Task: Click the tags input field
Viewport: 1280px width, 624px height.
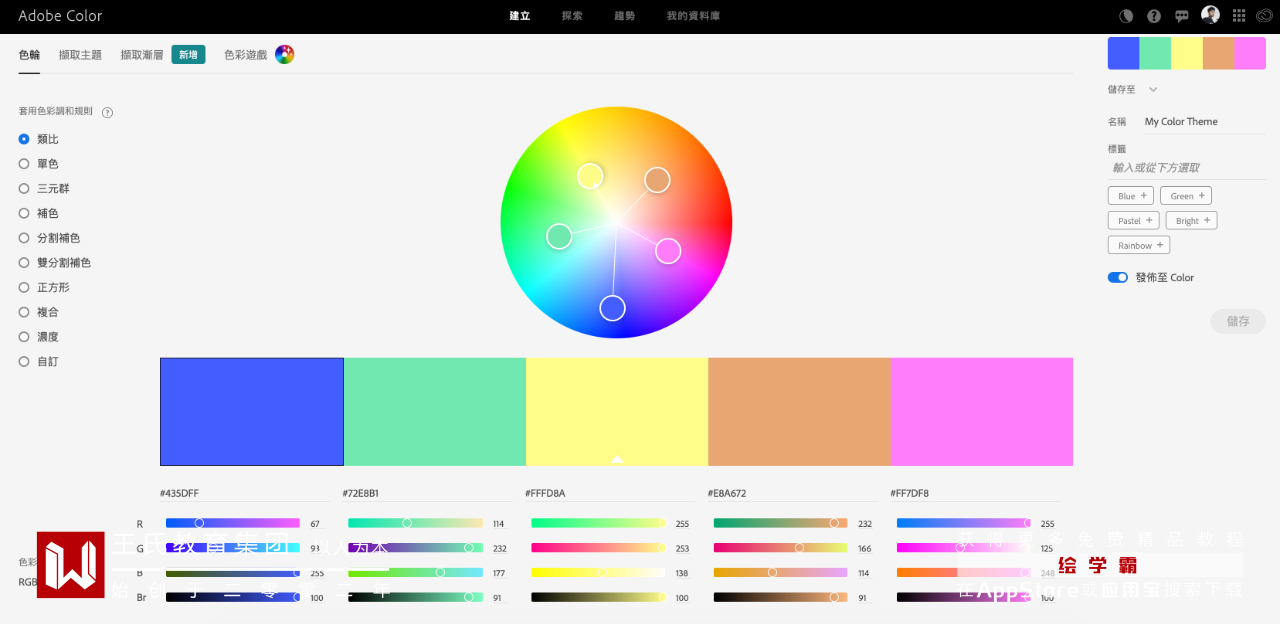Action: coord(1187,168)
